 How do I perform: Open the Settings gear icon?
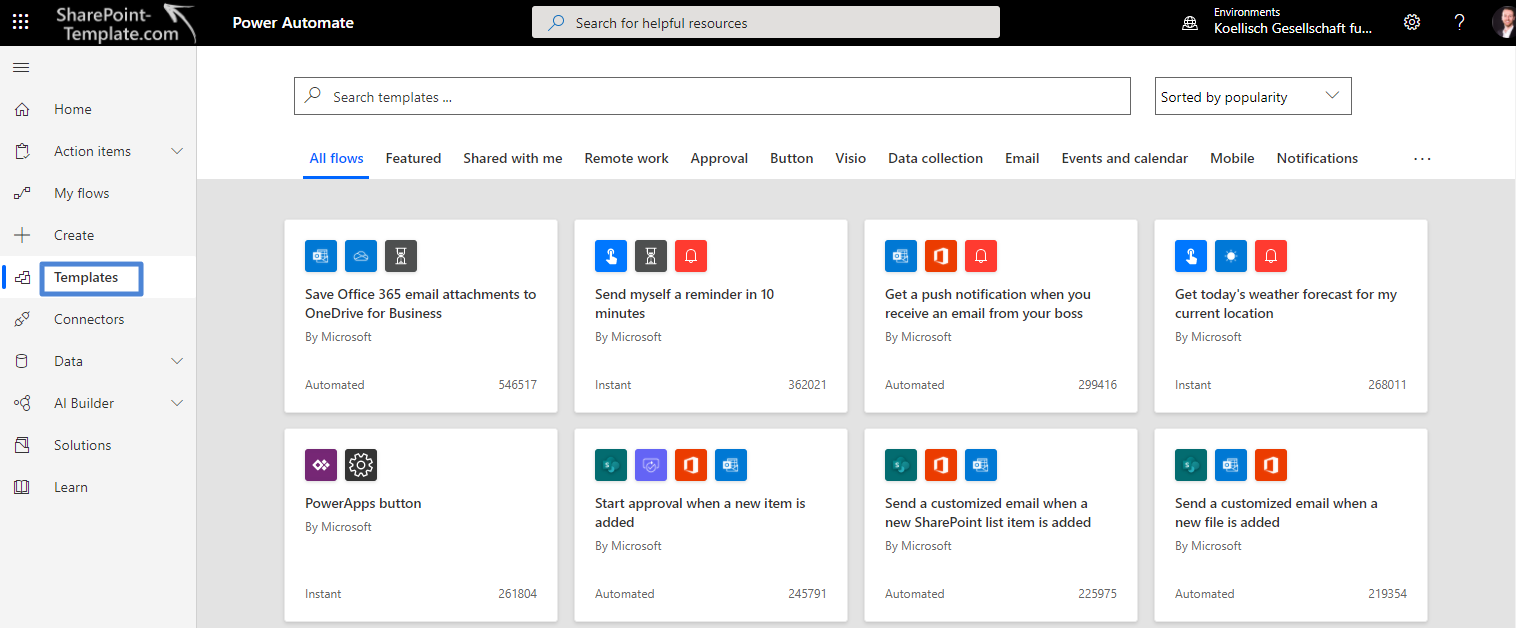[1412, 22]
